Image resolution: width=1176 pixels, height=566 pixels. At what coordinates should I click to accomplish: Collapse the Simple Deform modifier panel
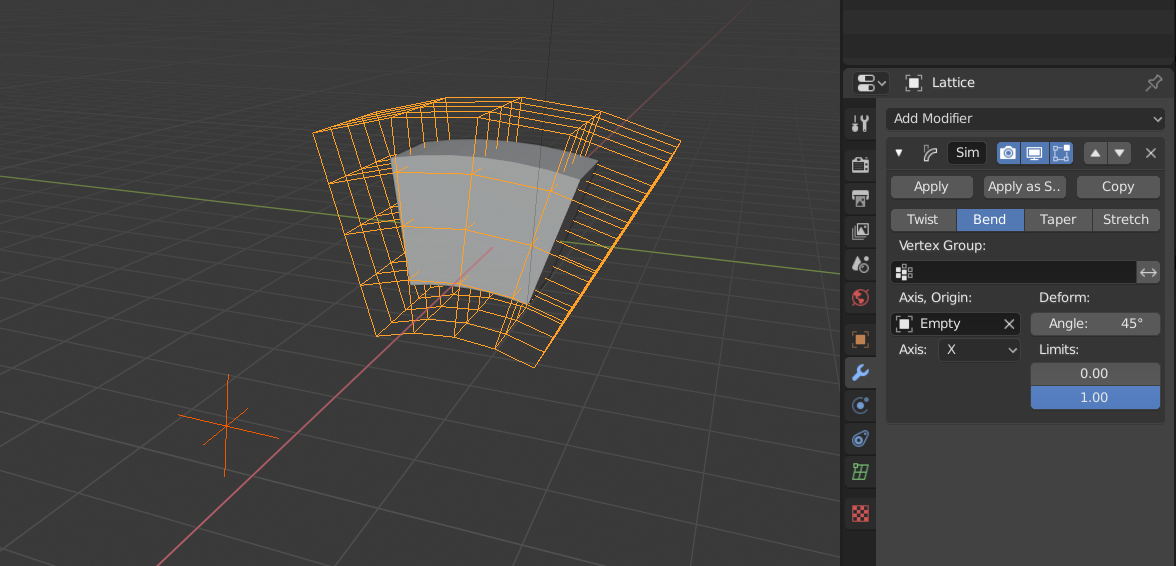(898, 153)
